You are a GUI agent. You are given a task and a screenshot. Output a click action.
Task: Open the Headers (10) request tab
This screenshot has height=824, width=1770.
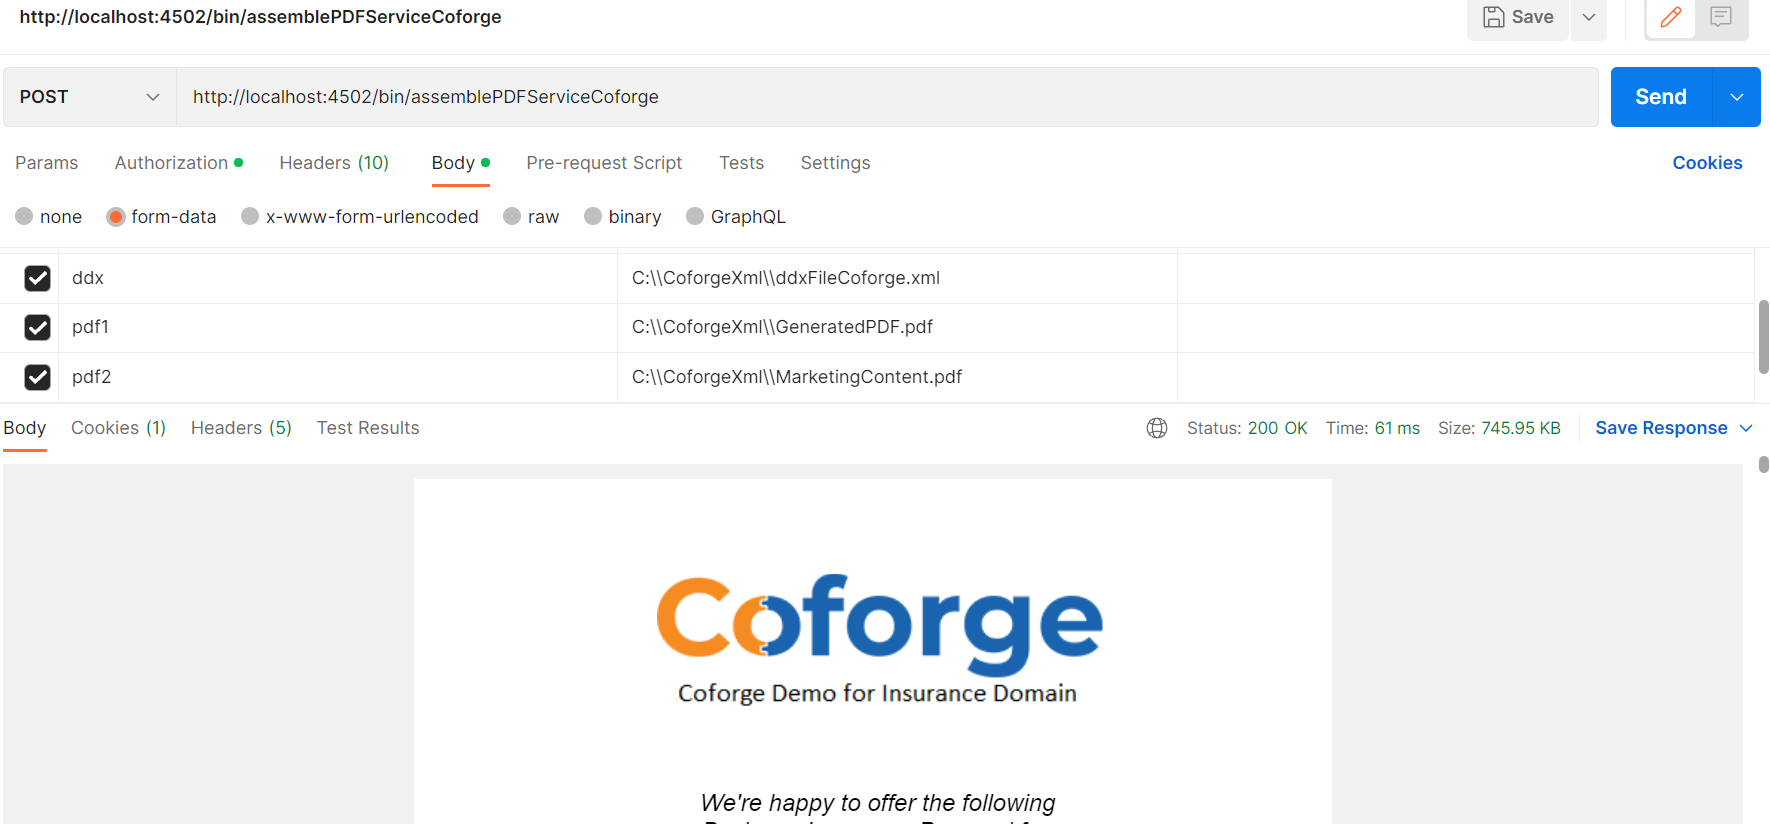[334, 163]
